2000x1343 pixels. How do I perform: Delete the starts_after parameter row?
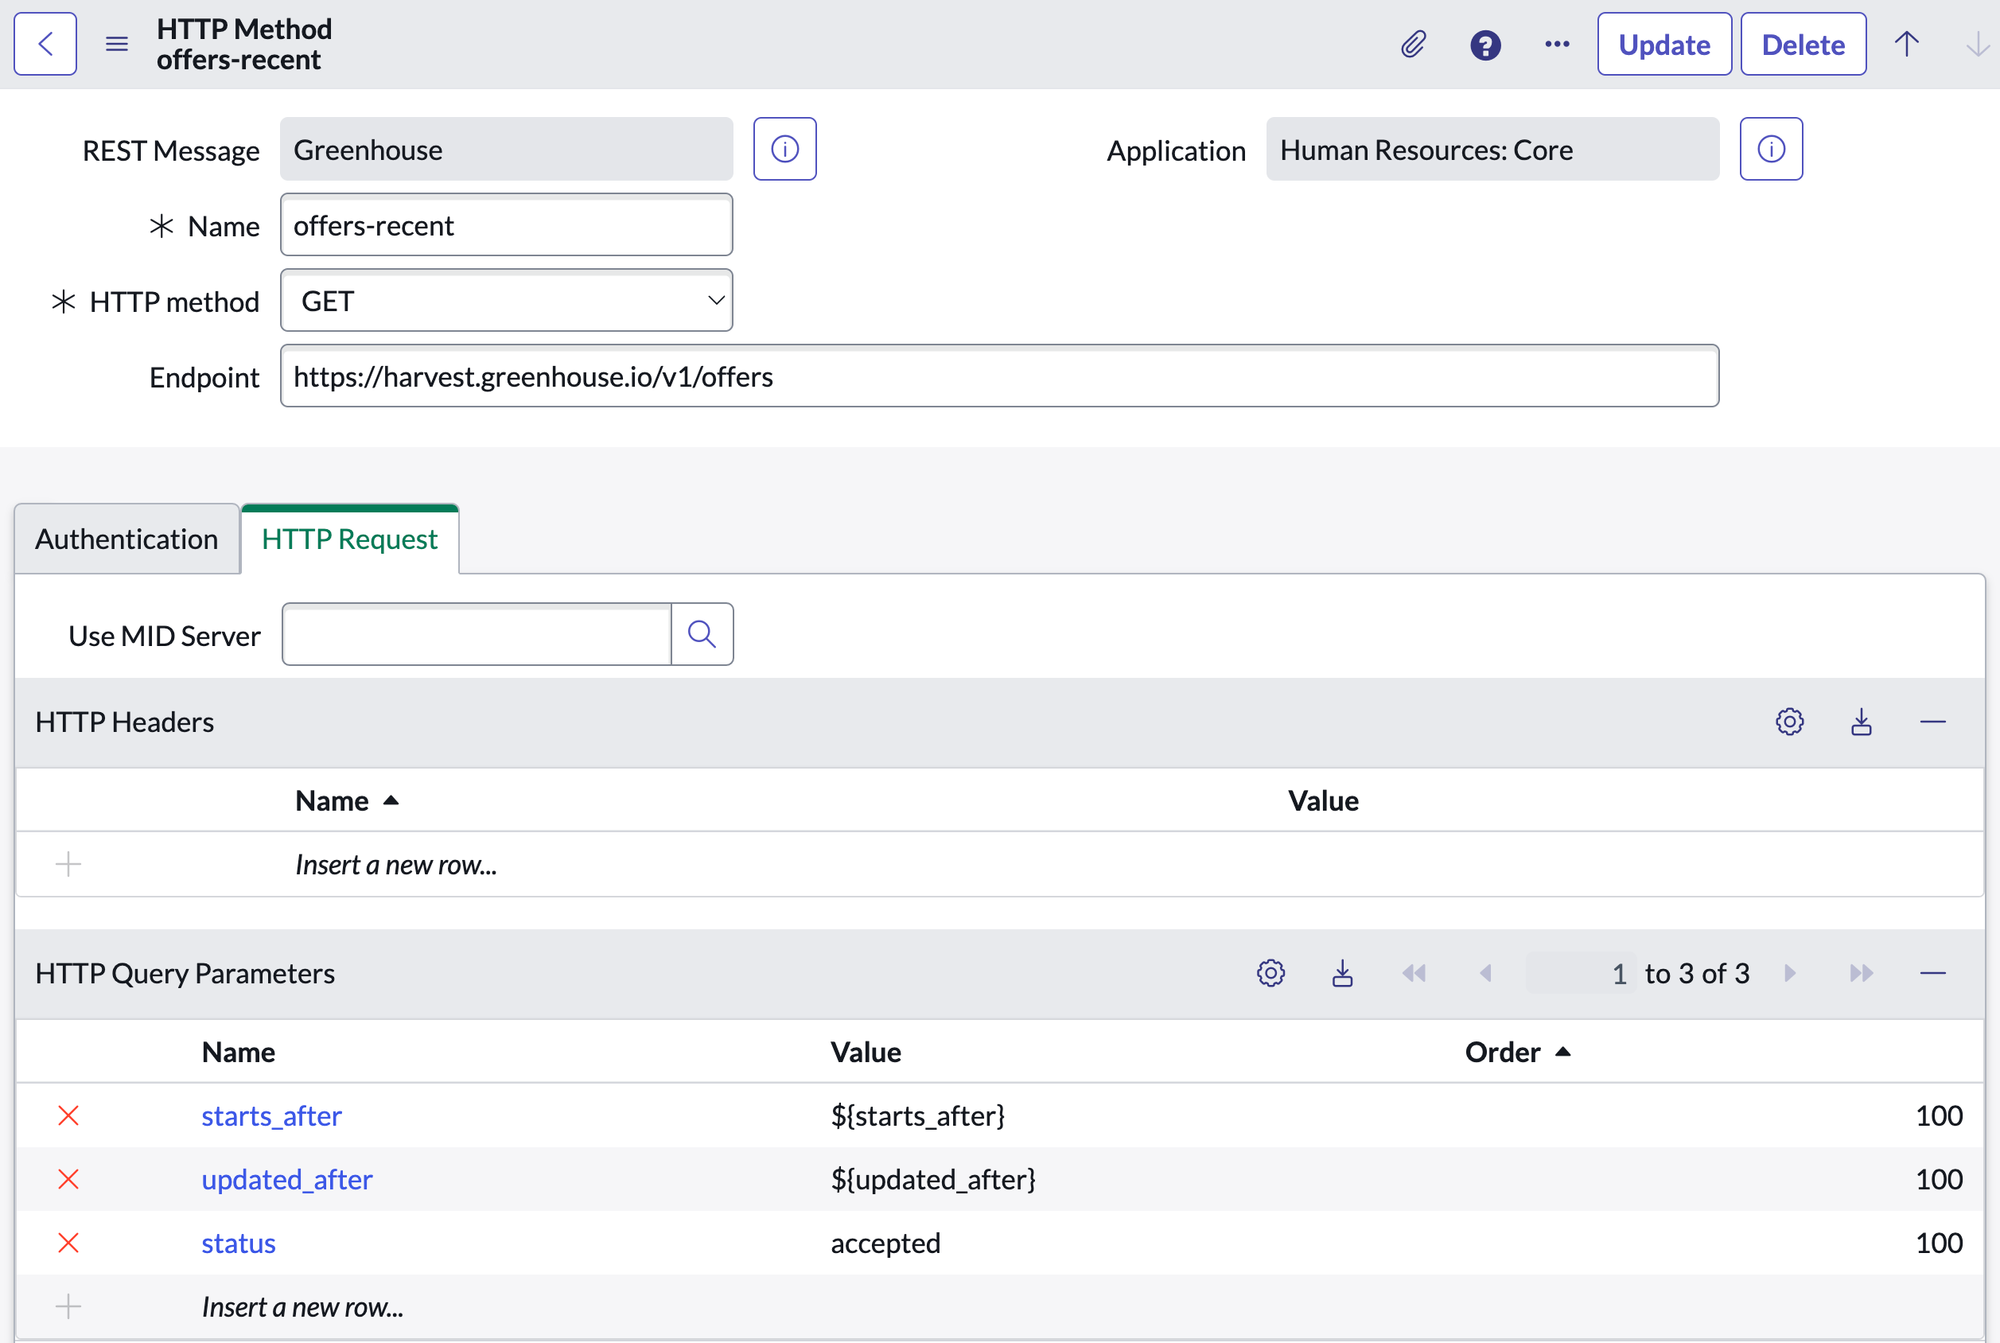pos(68,1115)
